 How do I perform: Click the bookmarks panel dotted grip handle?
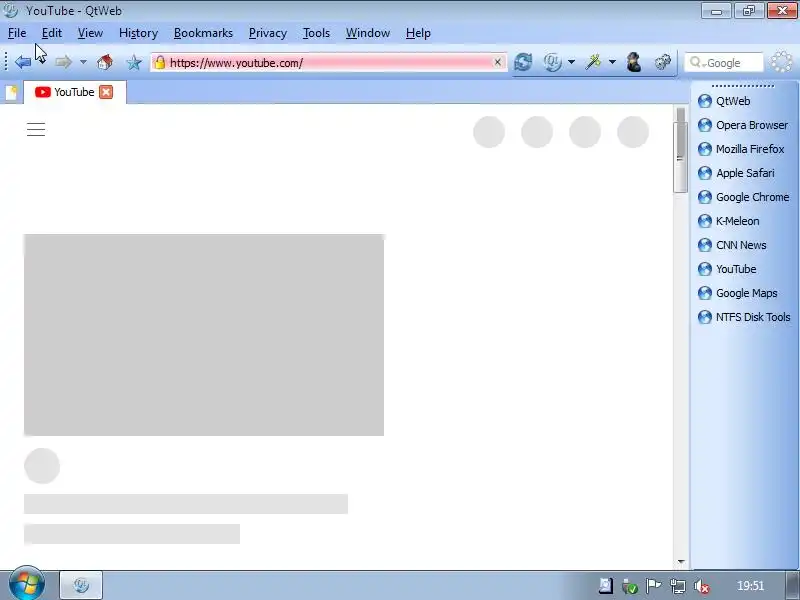(742, 86)
